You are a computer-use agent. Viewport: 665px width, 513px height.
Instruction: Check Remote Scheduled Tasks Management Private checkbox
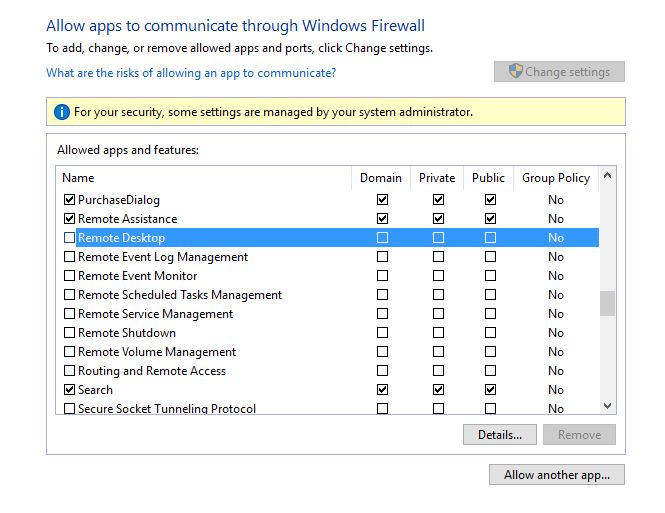click(x=438, y=294)
